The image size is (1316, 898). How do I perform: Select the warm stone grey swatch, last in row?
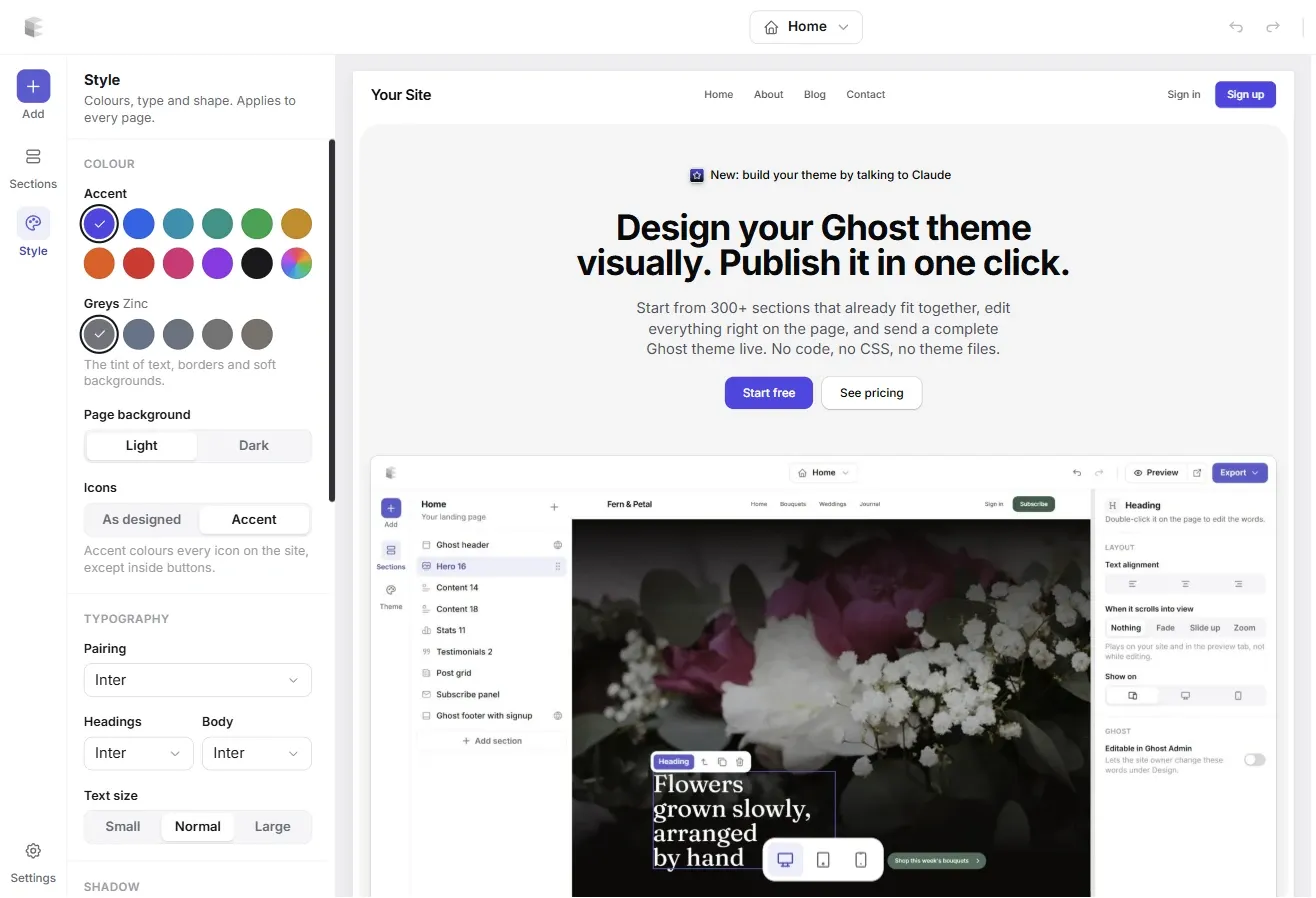tap(257, 334)
